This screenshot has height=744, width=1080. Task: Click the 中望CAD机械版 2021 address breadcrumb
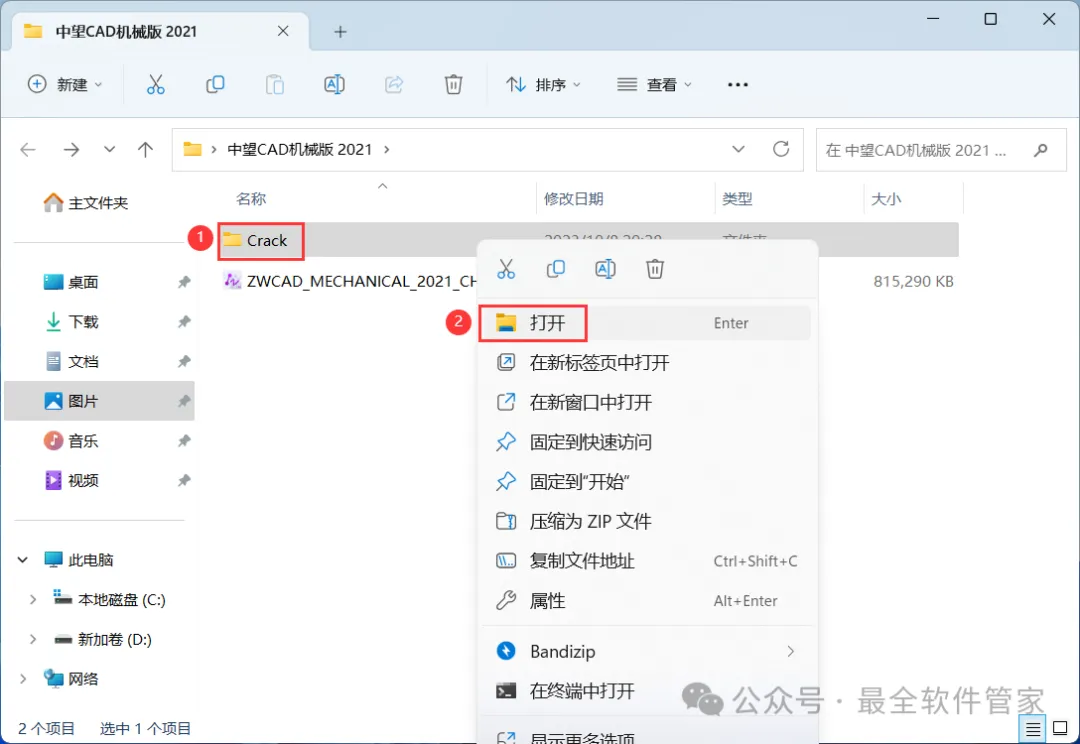[300, 149]
